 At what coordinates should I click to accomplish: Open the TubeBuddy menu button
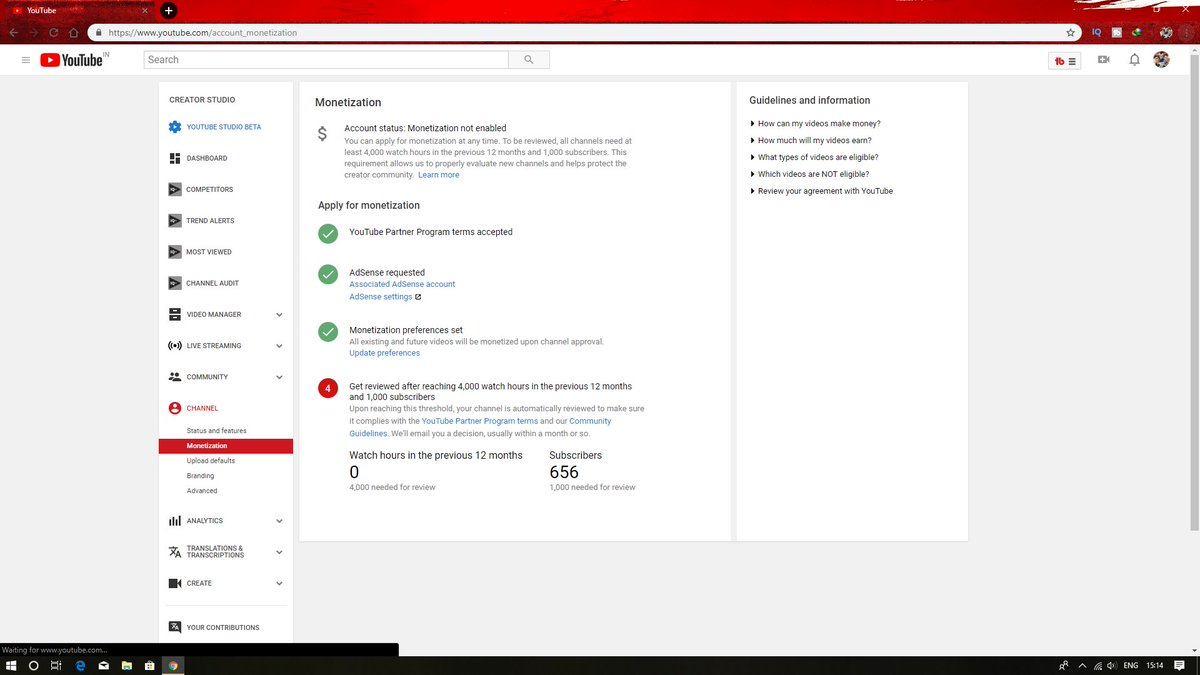(x=1065, y=60)
